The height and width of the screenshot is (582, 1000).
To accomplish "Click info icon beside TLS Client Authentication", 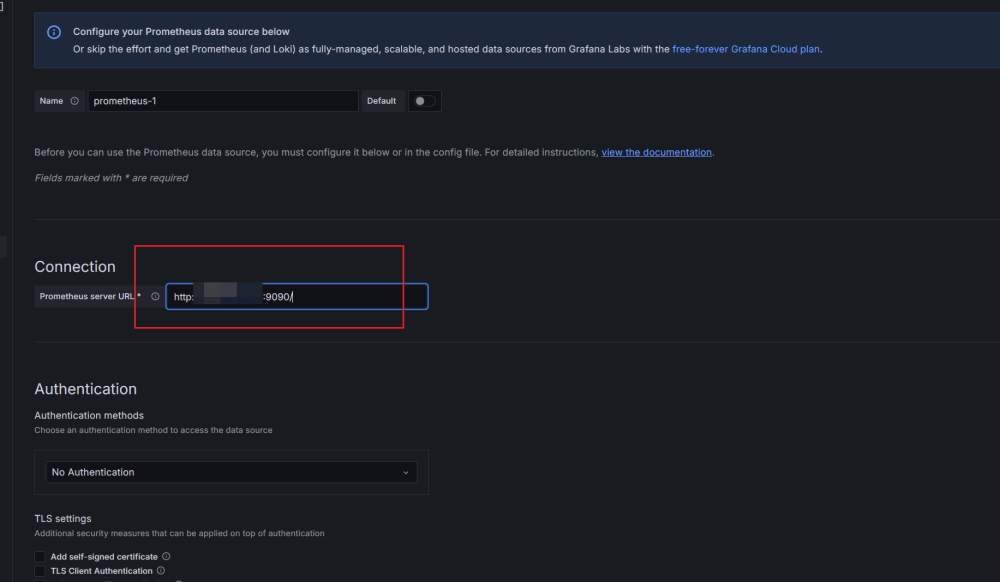I will point(161,571).
